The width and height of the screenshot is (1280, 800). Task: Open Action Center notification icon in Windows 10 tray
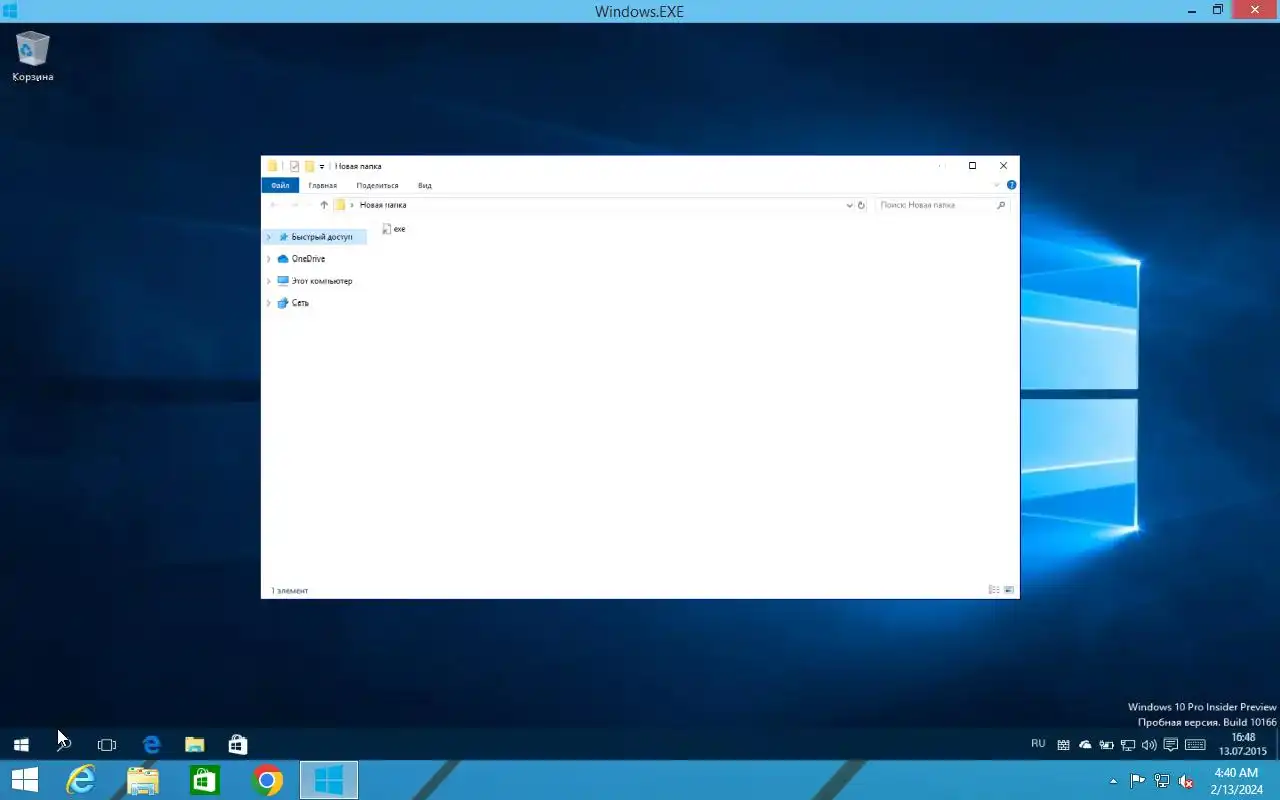(x=1171, y=745)
